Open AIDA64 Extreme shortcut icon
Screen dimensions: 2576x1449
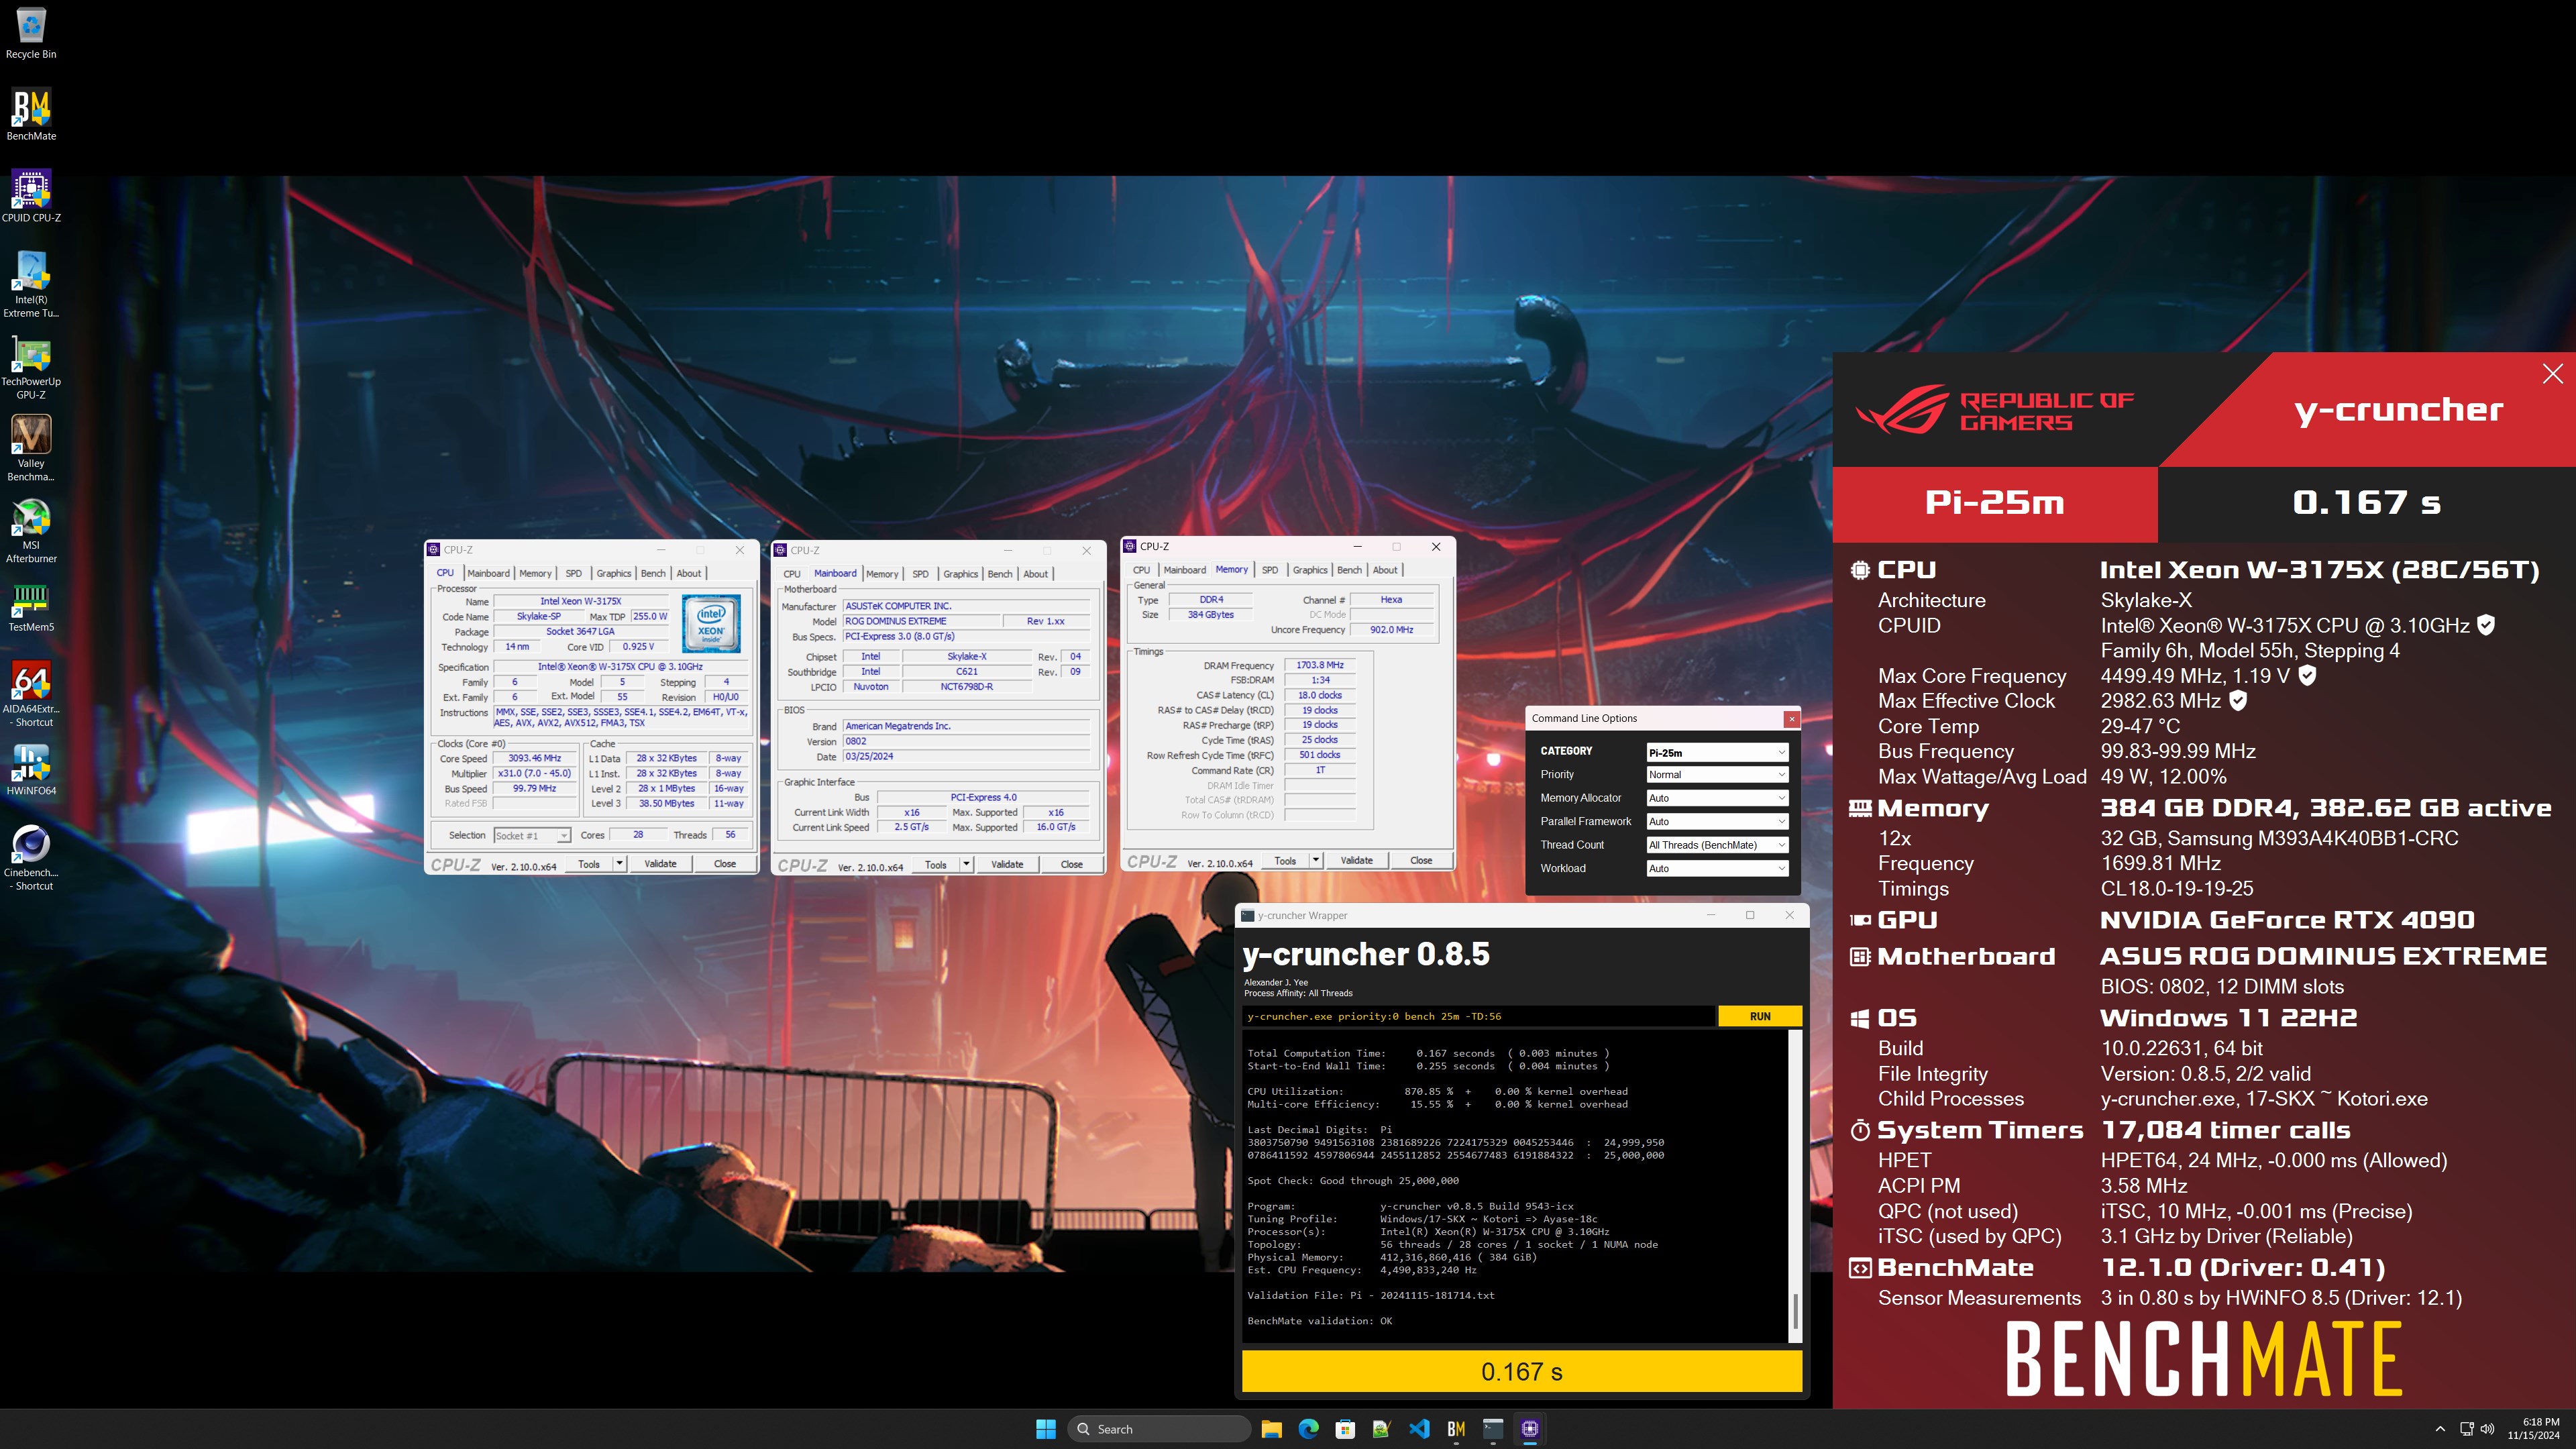pos(31,694)
